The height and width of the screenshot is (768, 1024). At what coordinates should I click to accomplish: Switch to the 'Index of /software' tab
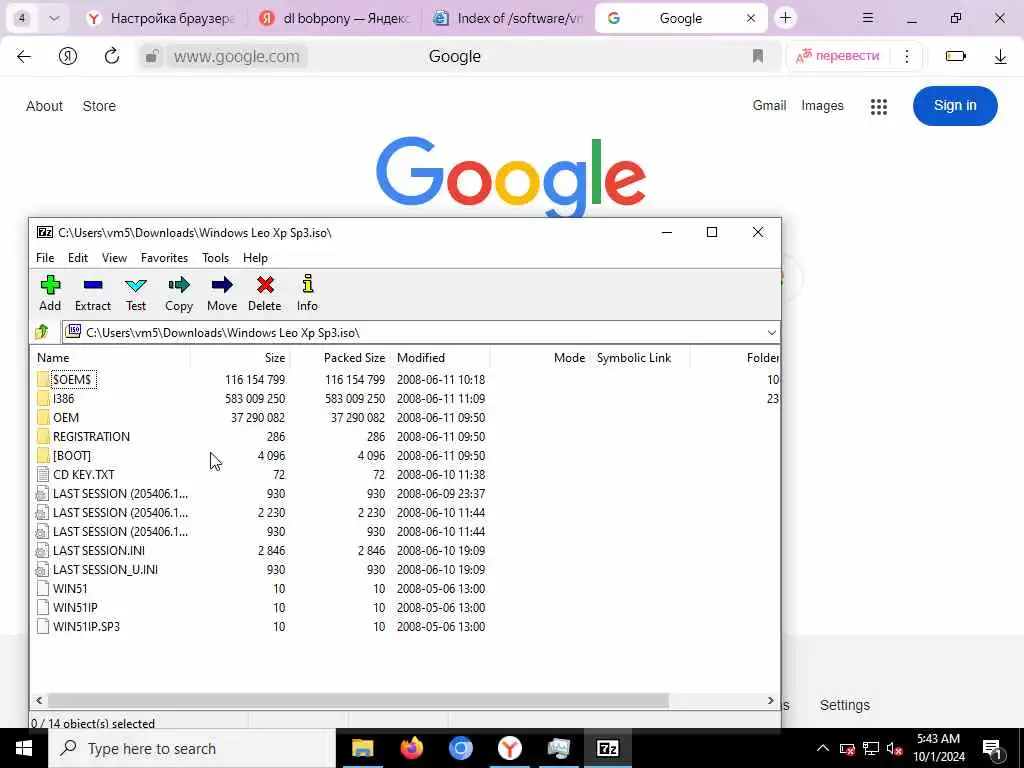(x=508, y=18)
